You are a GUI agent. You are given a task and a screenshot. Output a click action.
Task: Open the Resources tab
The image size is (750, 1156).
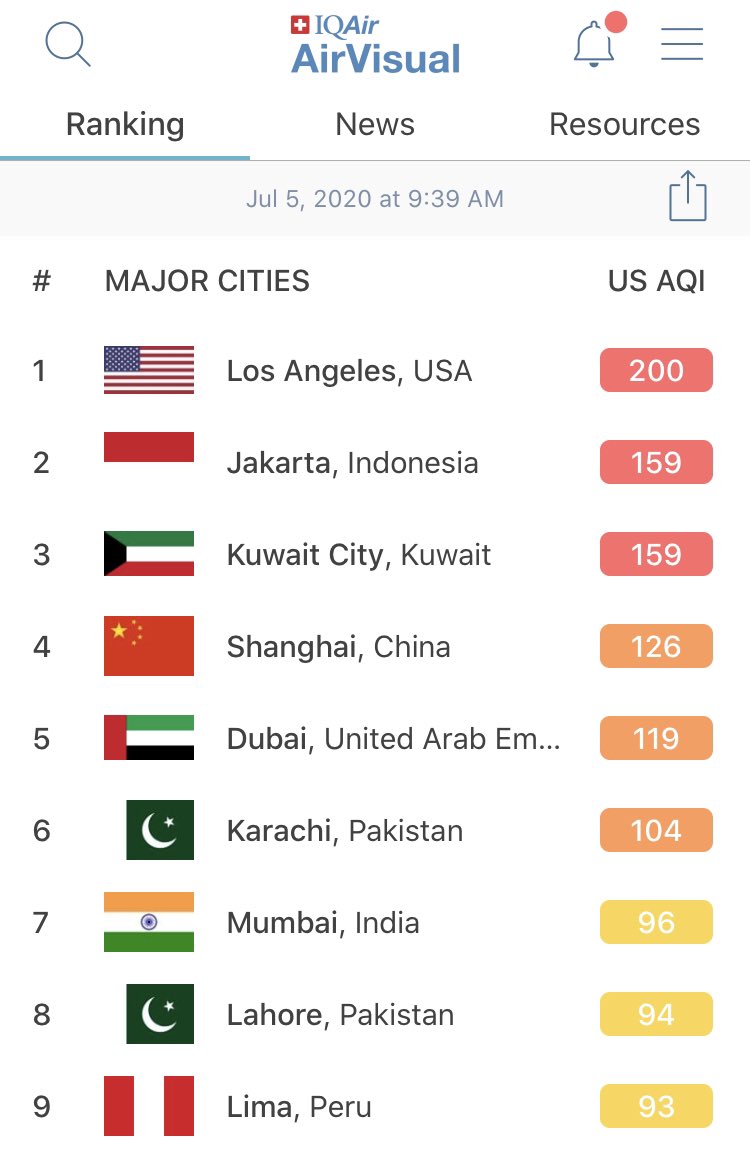click(625, 125)
